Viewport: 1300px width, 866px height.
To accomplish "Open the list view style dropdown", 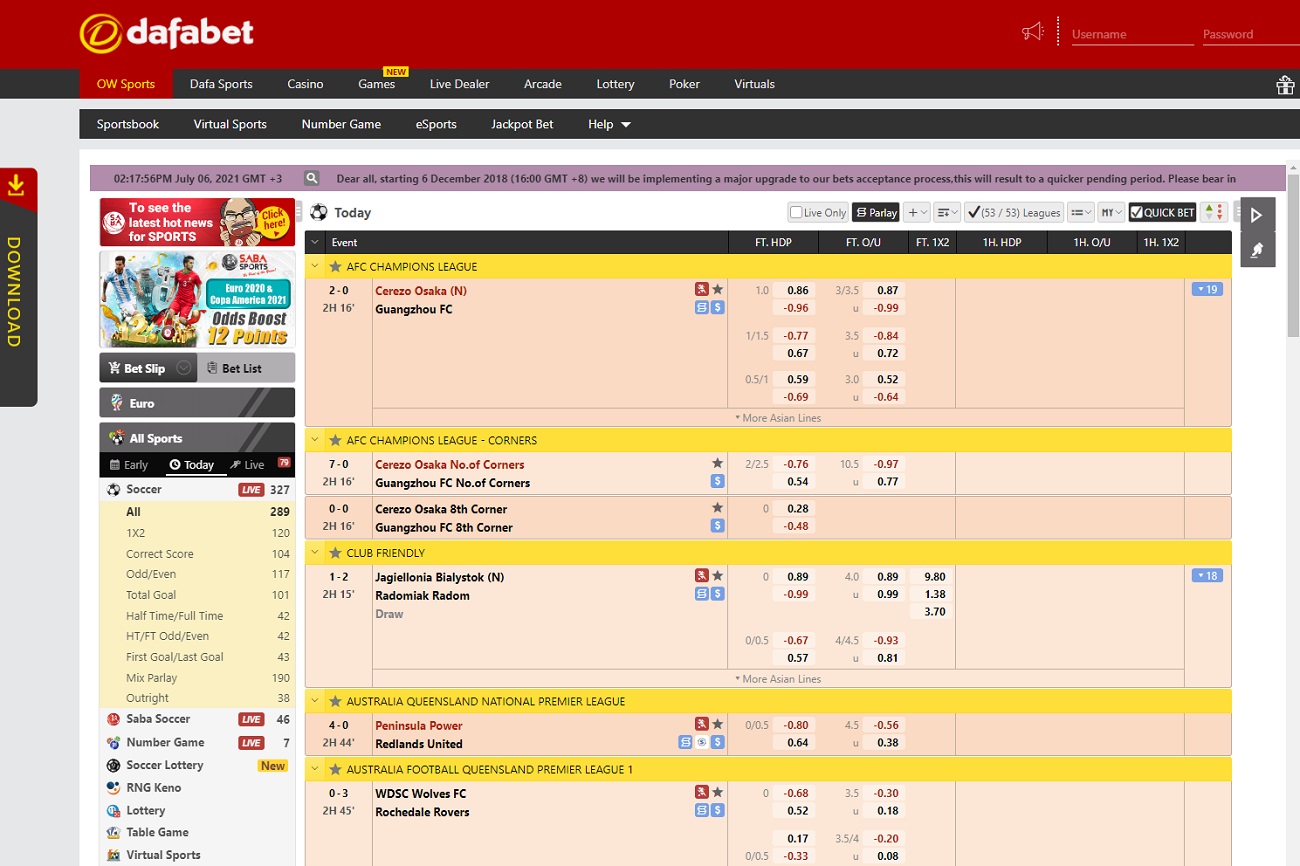I will (x=1081, y=212).
